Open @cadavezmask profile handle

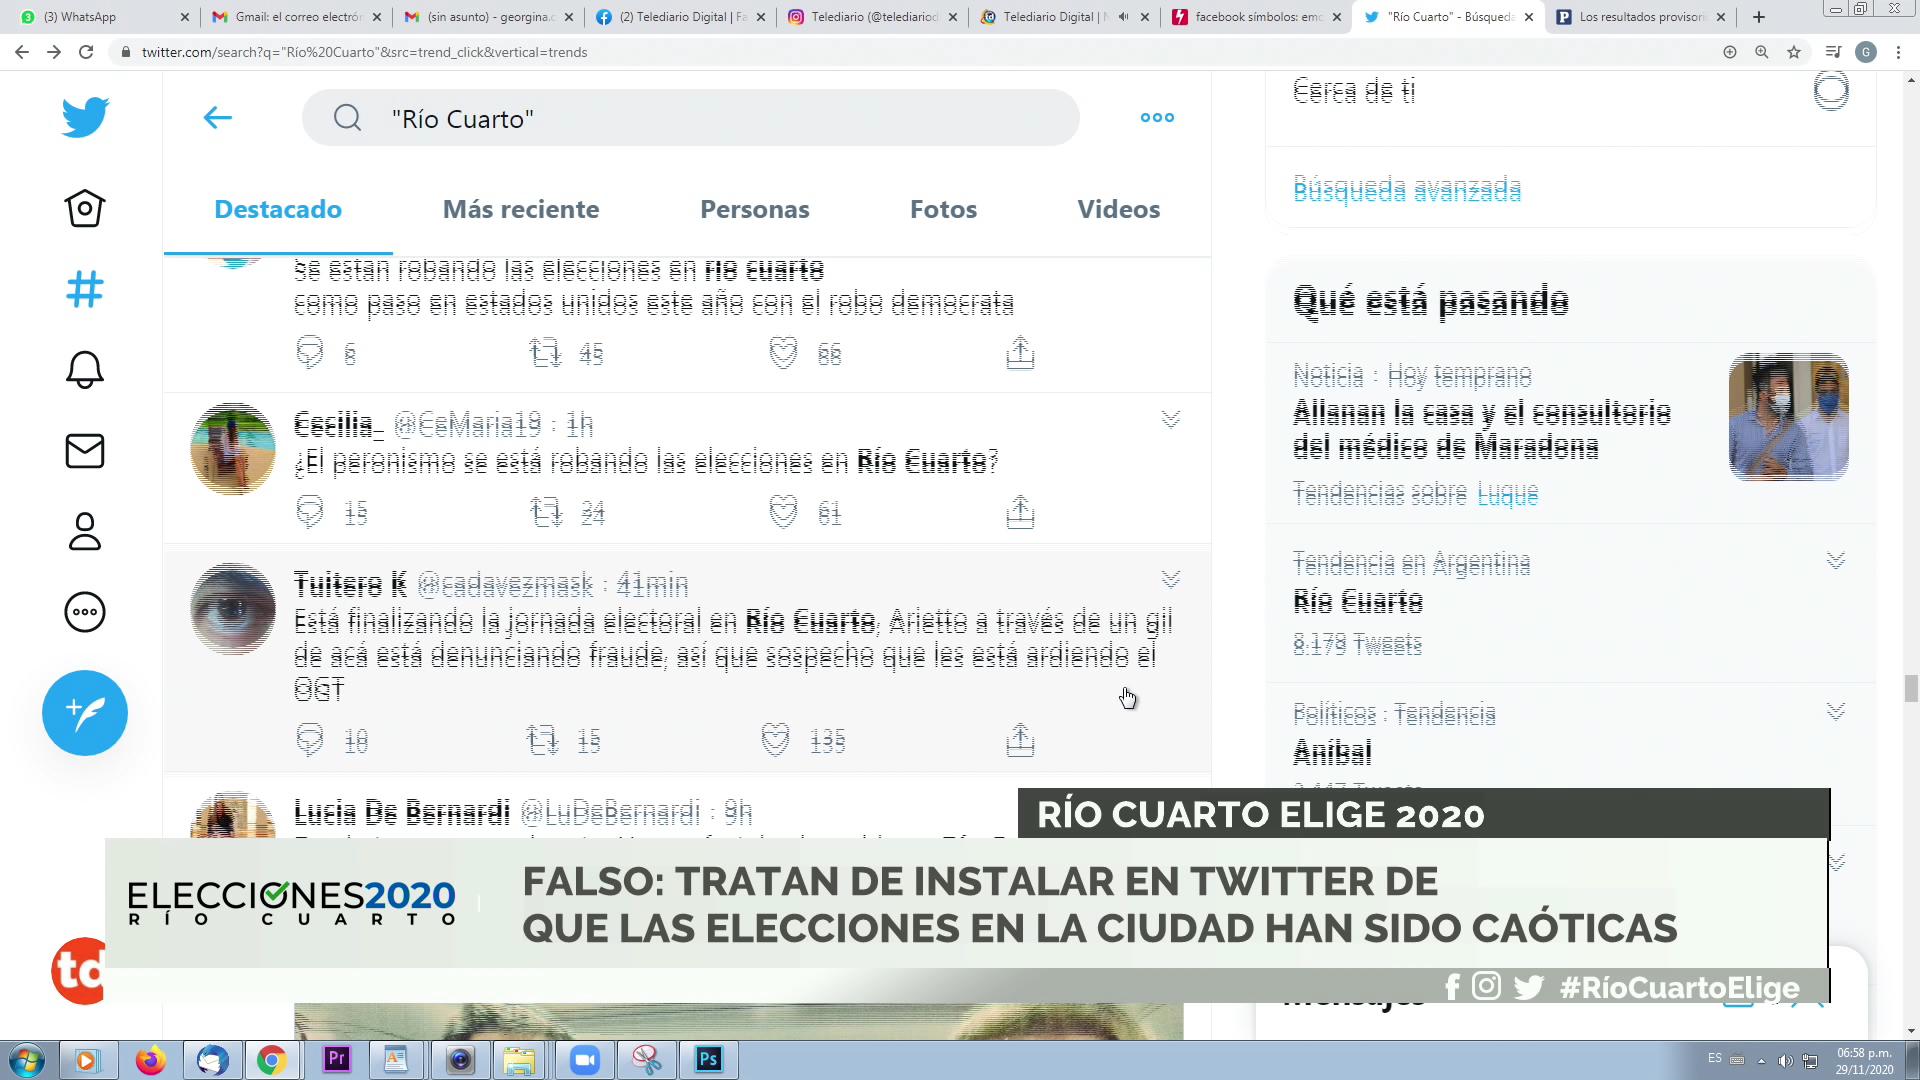[x=505, y=584]
